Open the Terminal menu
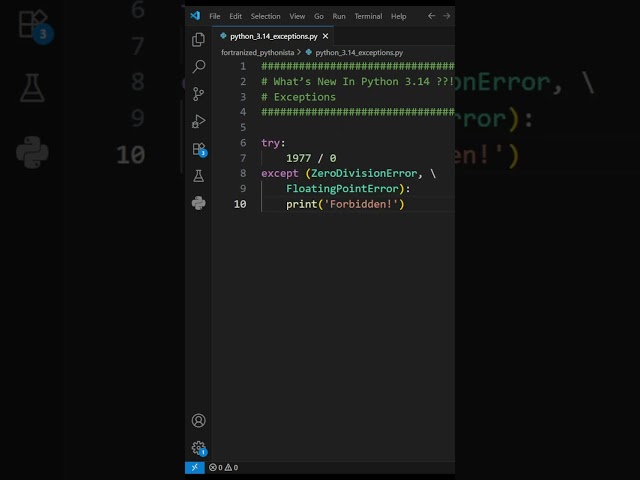The height and width of the screenshot is (480, 640). tap(368, 16)
